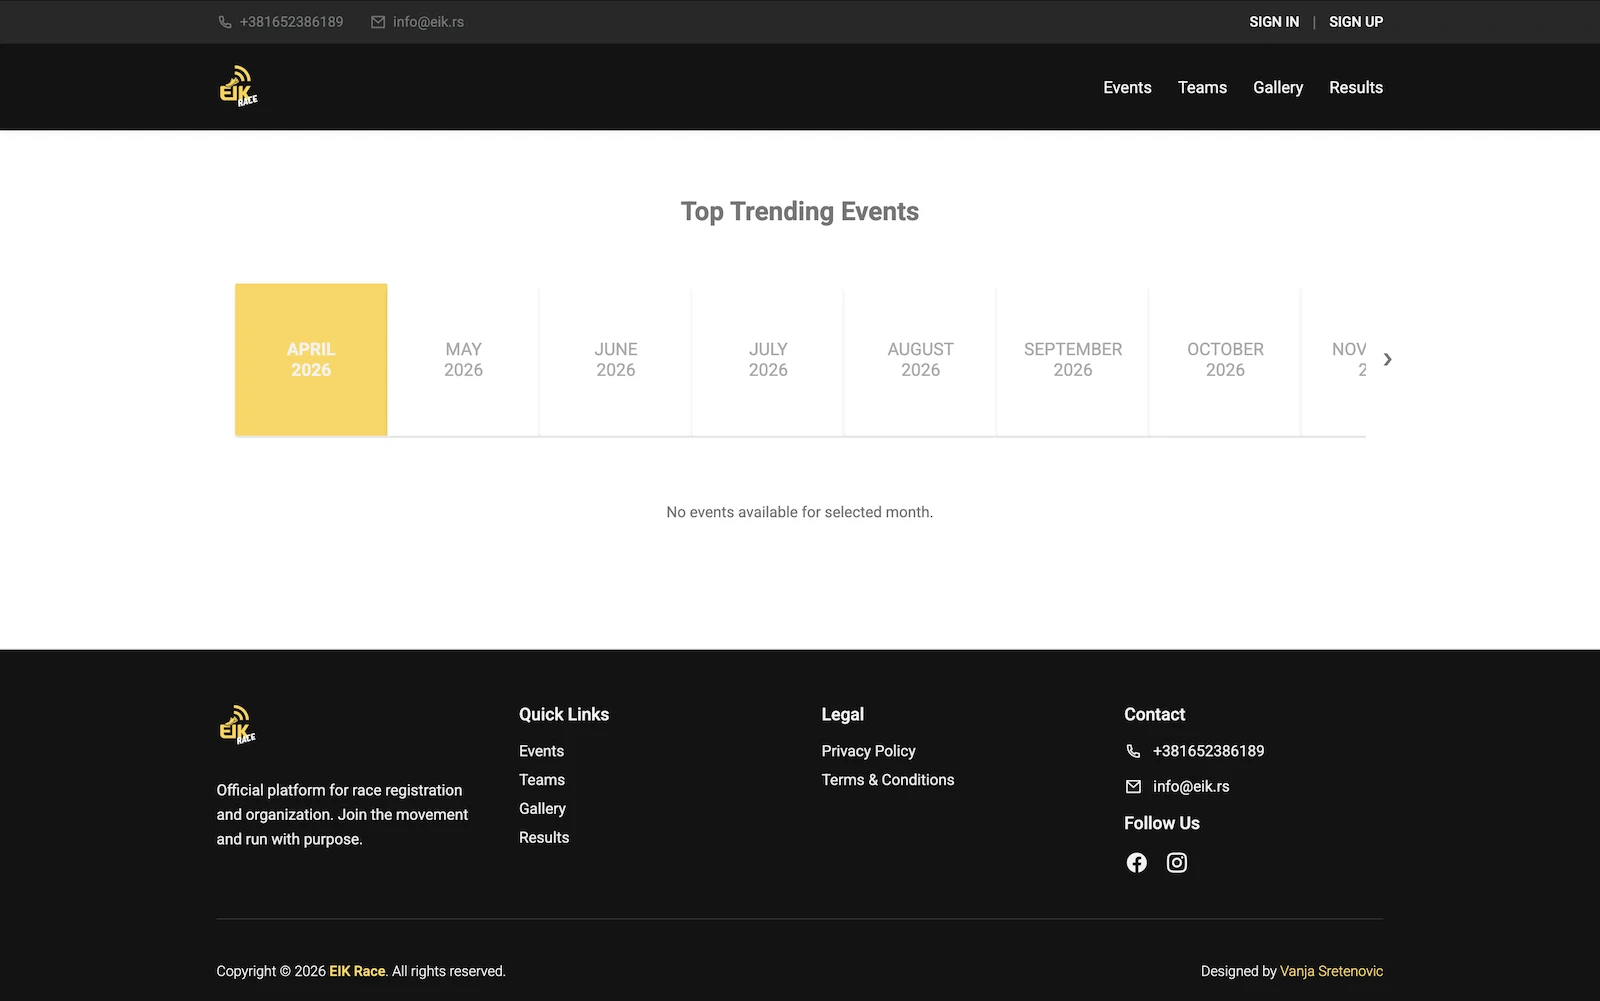Open the Privacy Policy footer link
1600x1001 pixels.
pos(868,751)
